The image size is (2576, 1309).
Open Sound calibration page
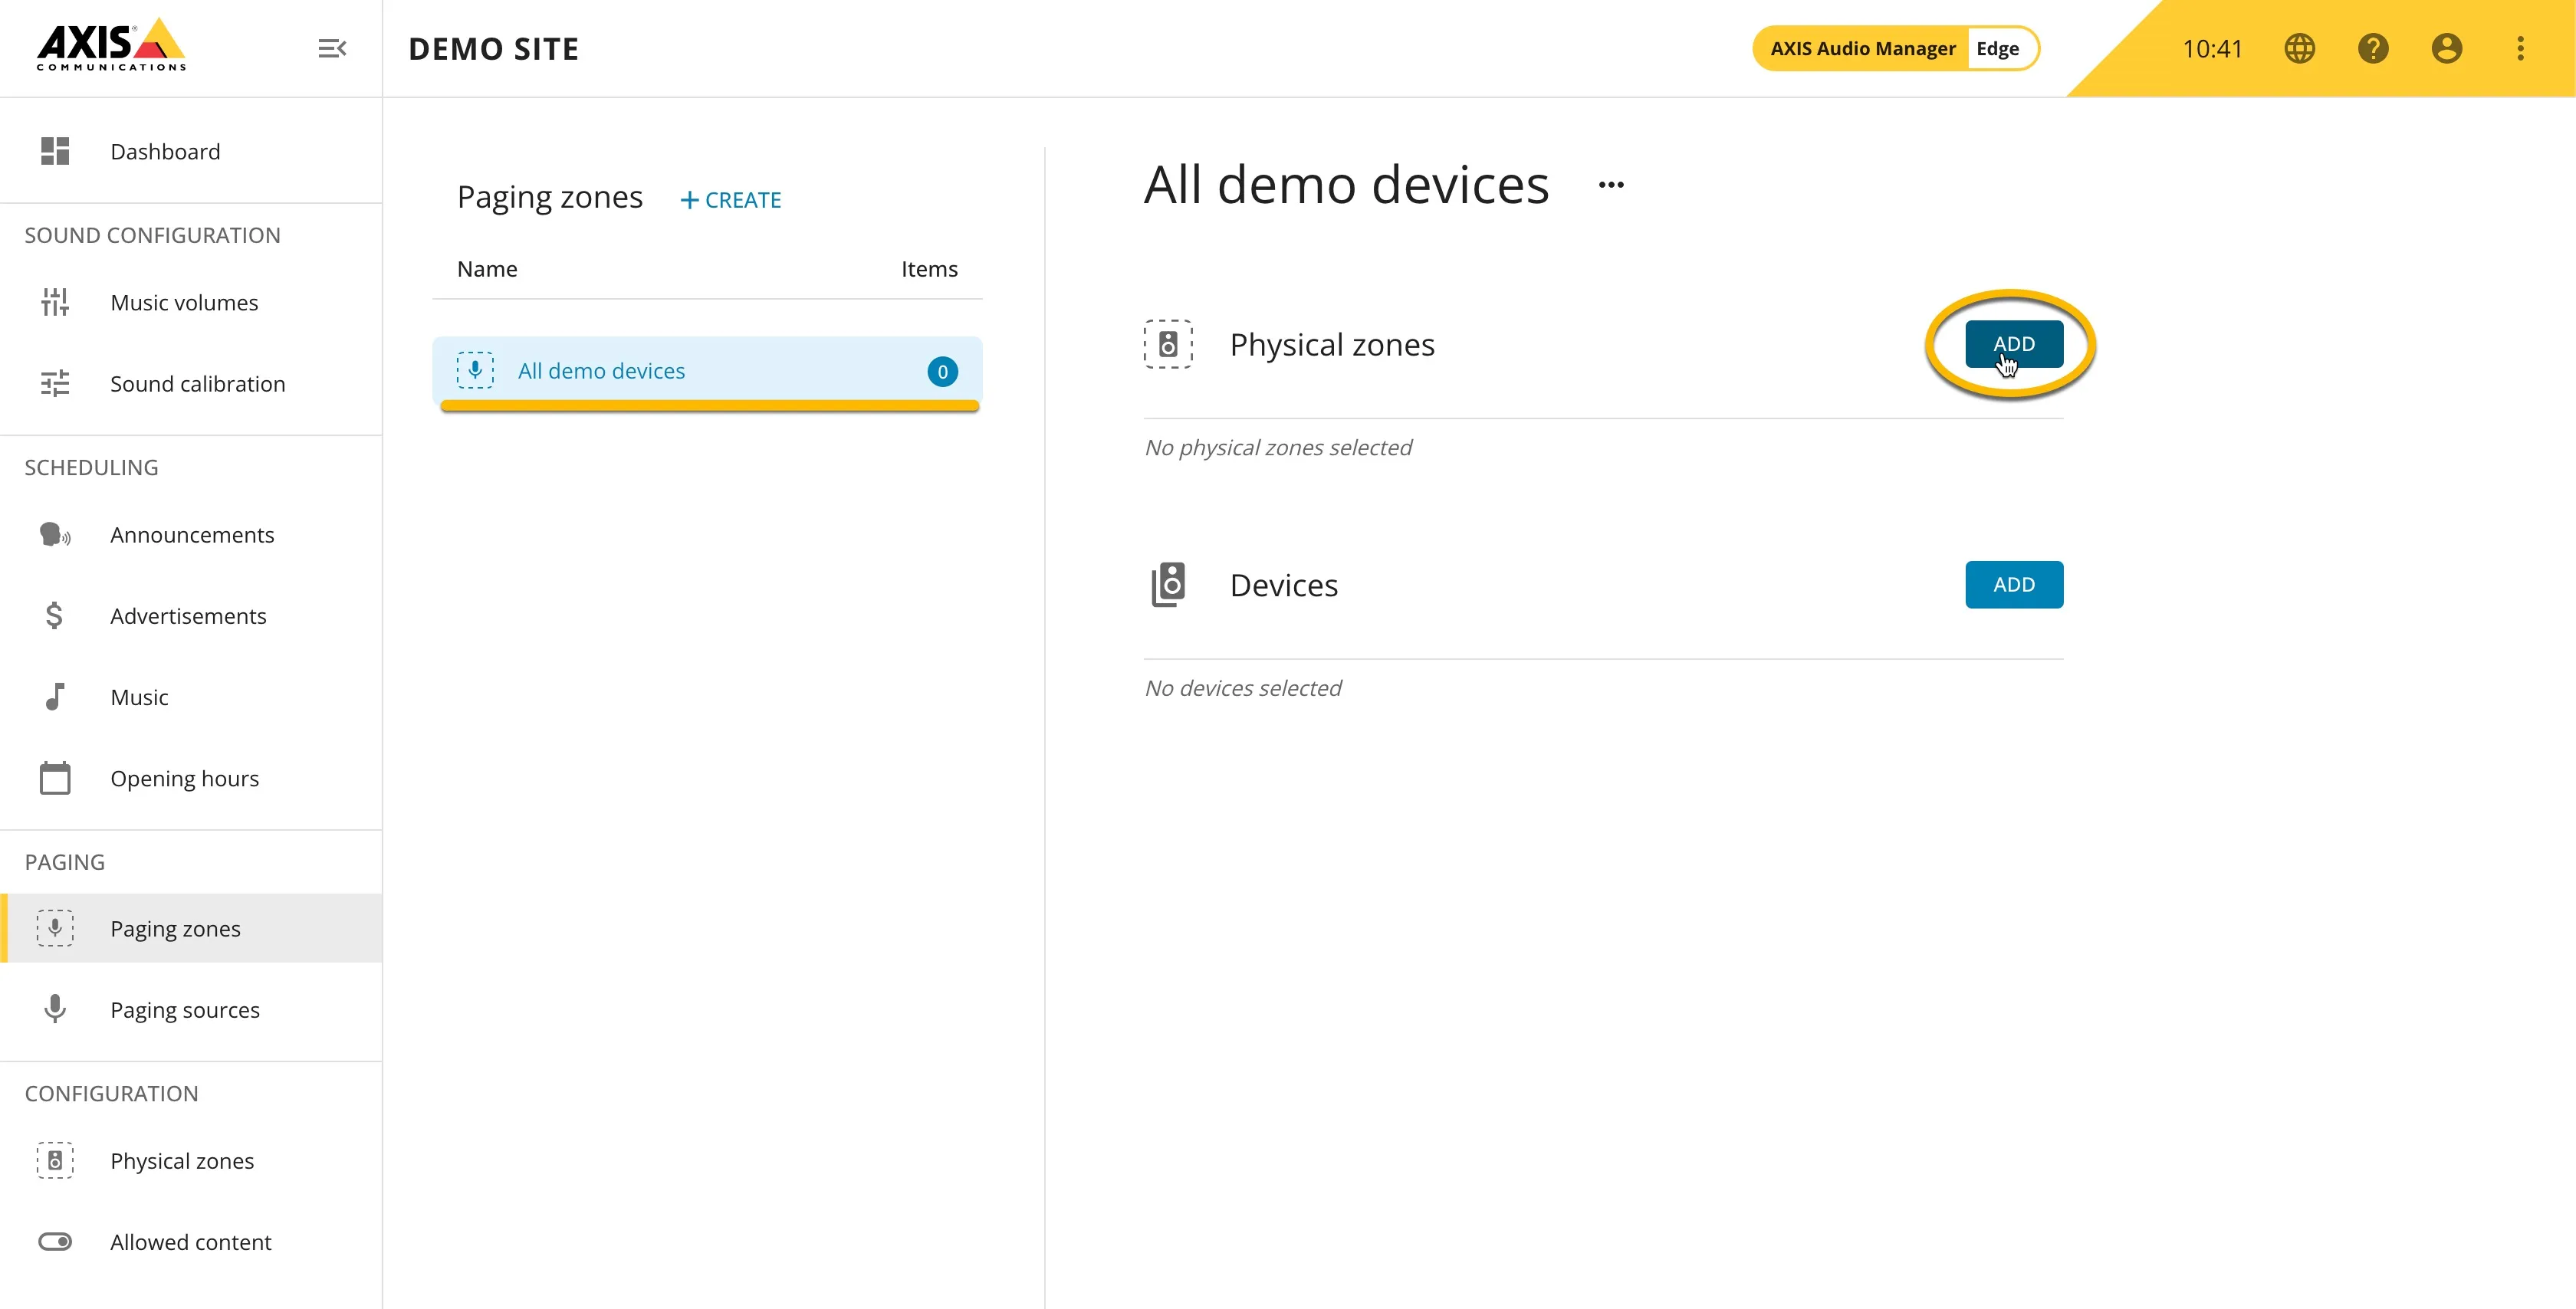pos(191,383)
